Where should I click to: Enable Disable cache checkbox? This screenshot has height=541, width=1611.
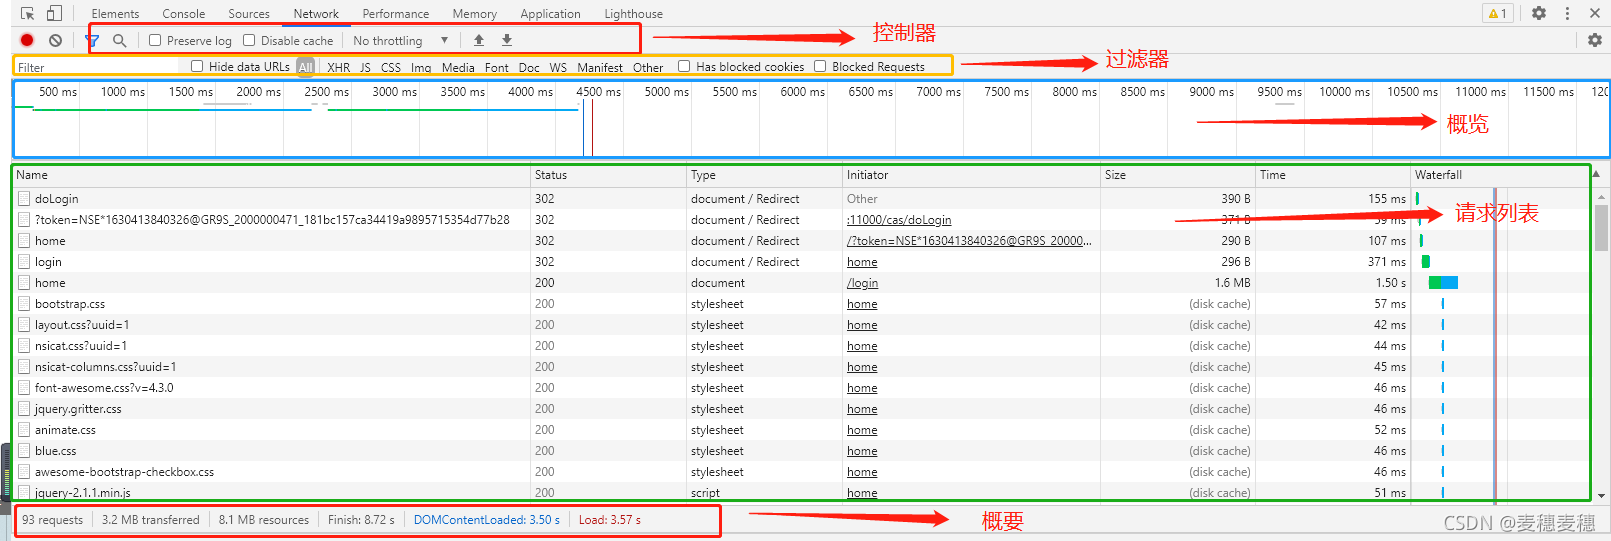pos(249,40)
